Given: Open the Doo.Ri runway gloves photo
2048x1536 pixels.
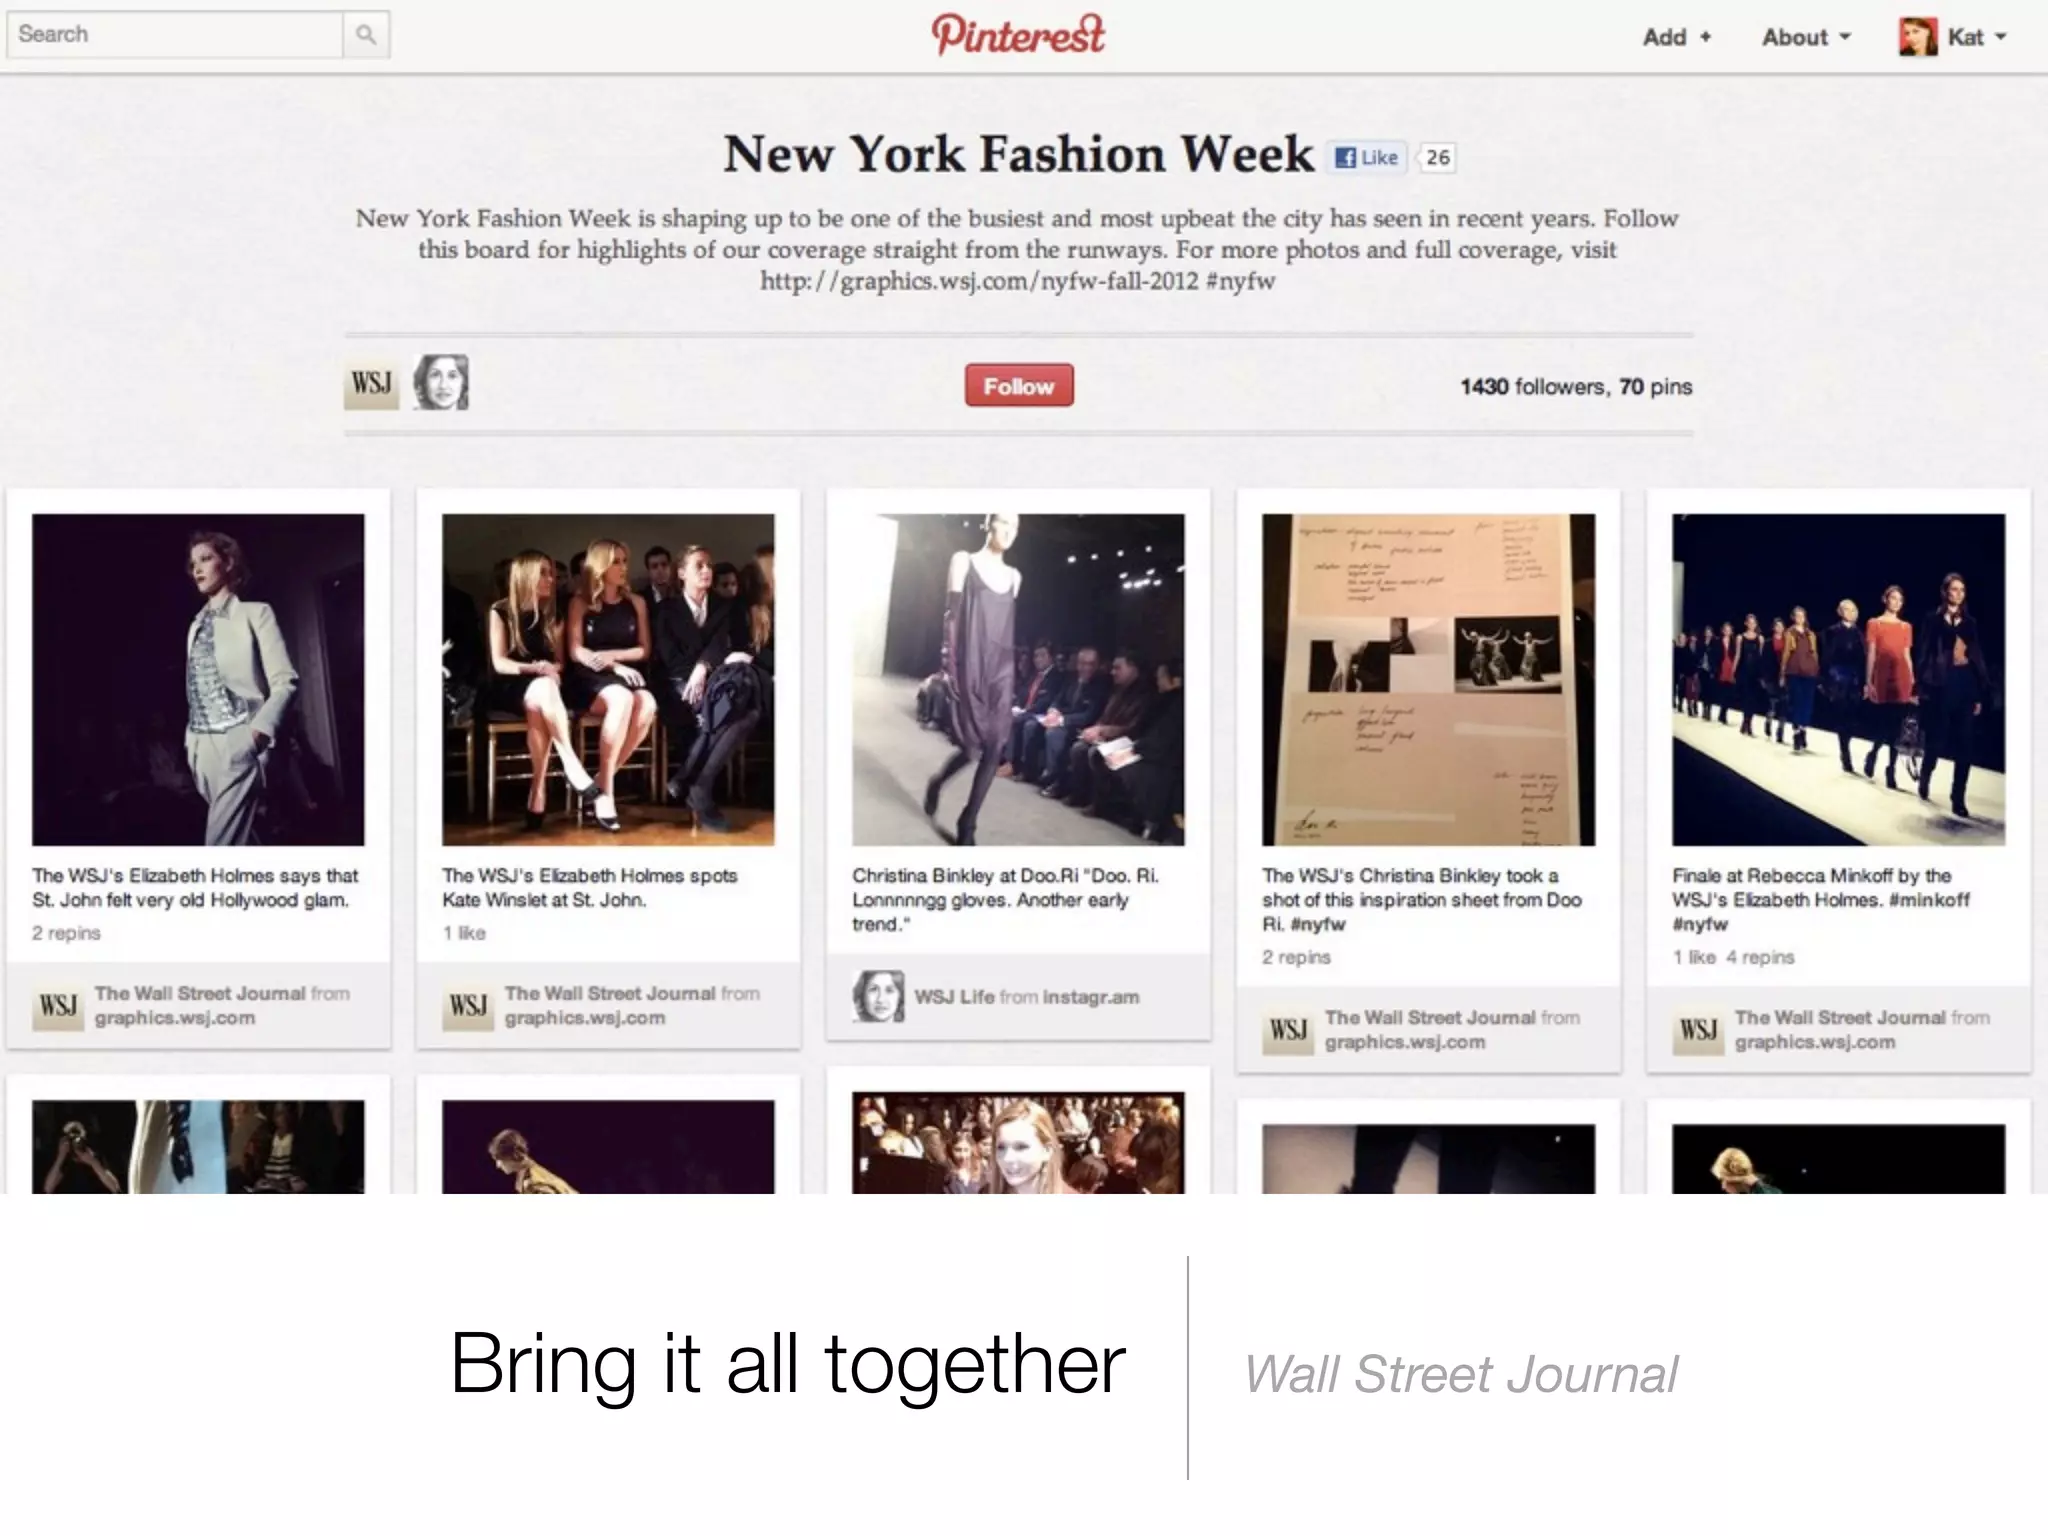Looking at the screenshot, I should (1018, 680).
